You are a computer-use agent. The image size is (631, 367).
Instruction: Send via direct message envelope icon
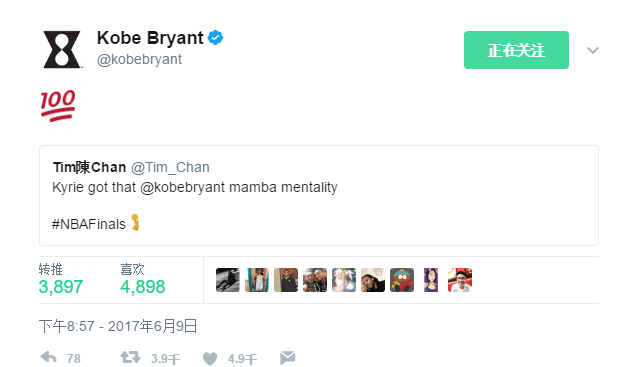[x=287, y=357]
